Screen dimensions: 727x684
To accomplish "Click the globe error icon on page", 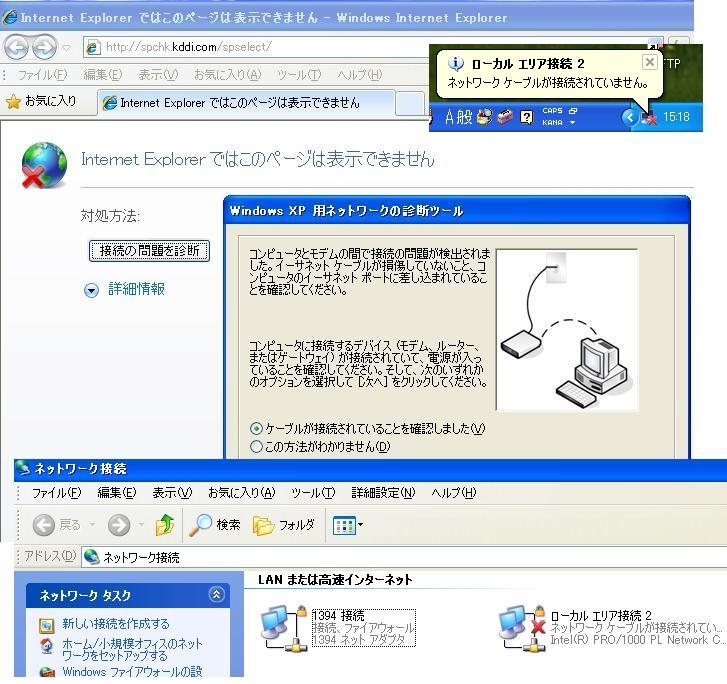I will pyautogui.click(x=44, y=165).
